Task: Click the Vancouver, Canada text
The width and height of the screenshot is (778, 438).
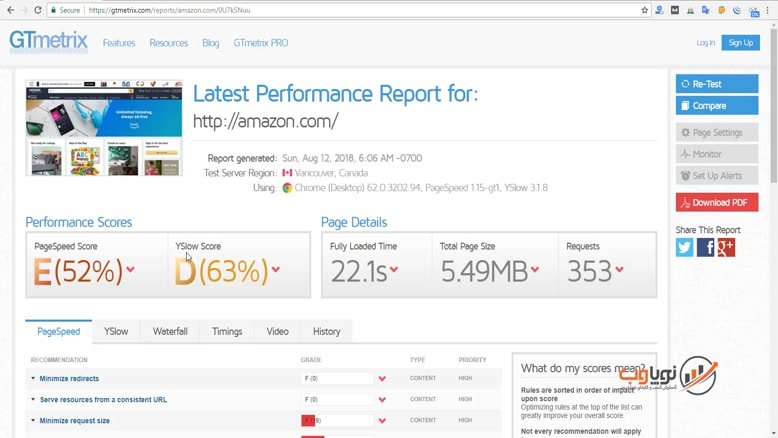Action: (x=331, y=173)
